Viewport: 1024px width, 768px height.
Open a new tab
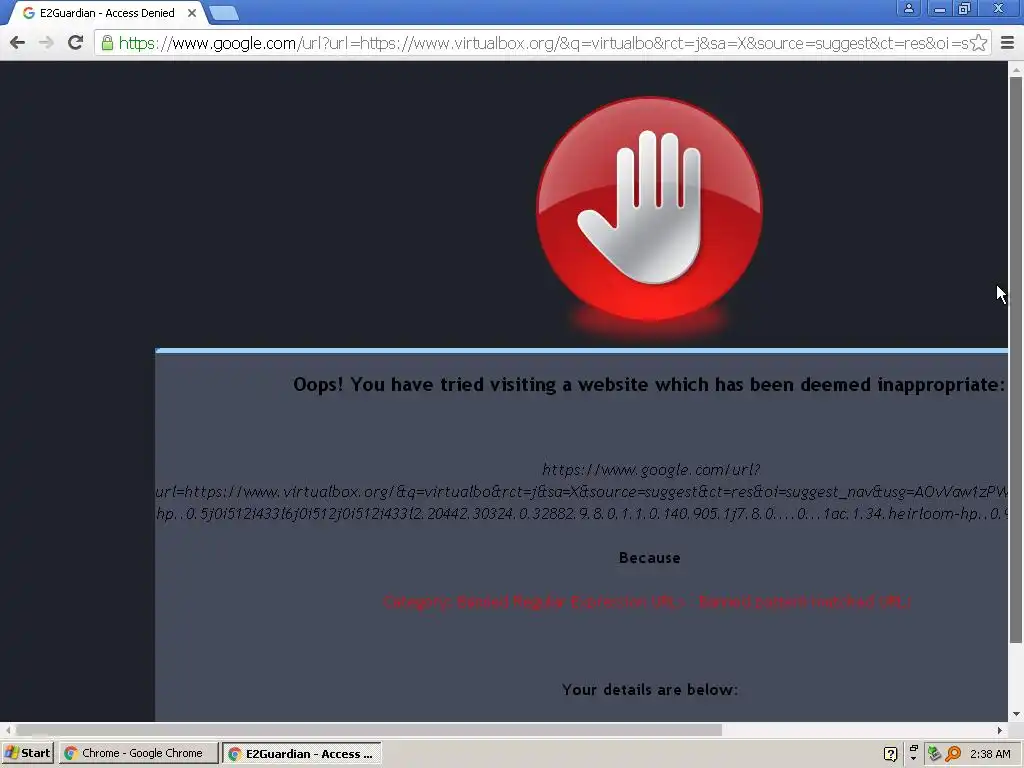pyautogui.click(x=224, y=12)
